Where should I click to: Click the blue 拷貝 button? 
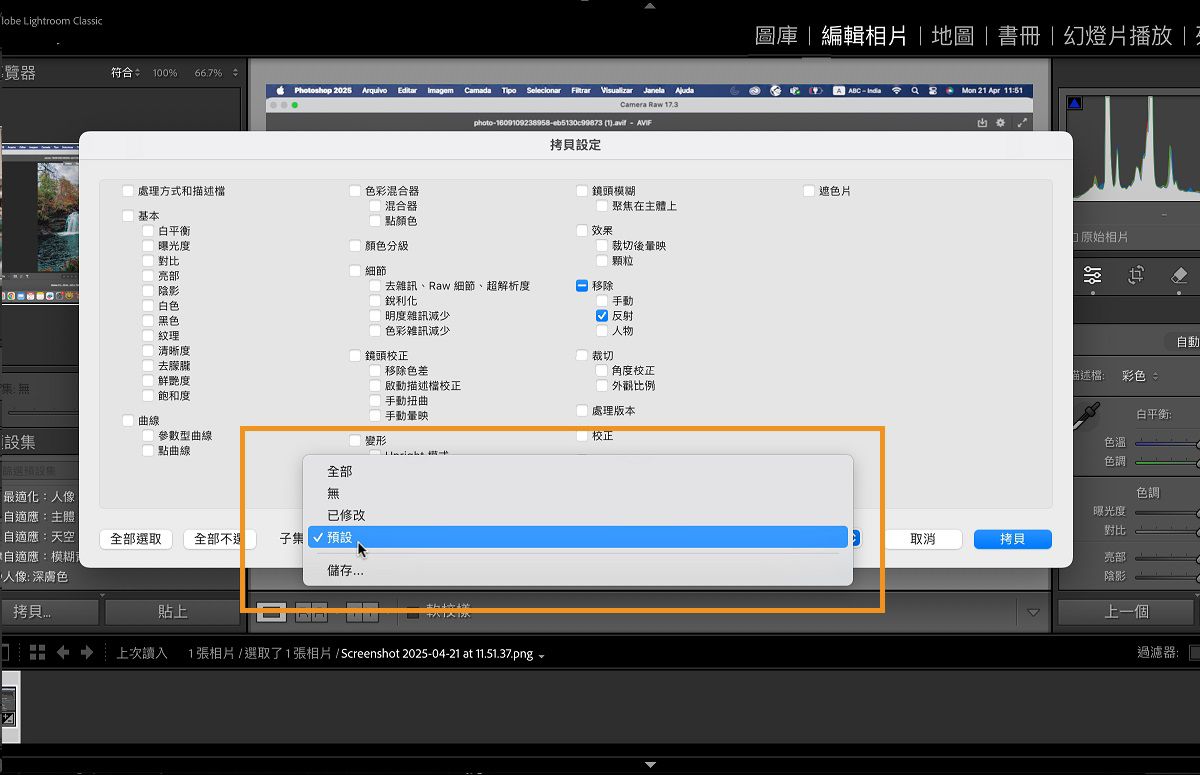tap(1012, 538)
